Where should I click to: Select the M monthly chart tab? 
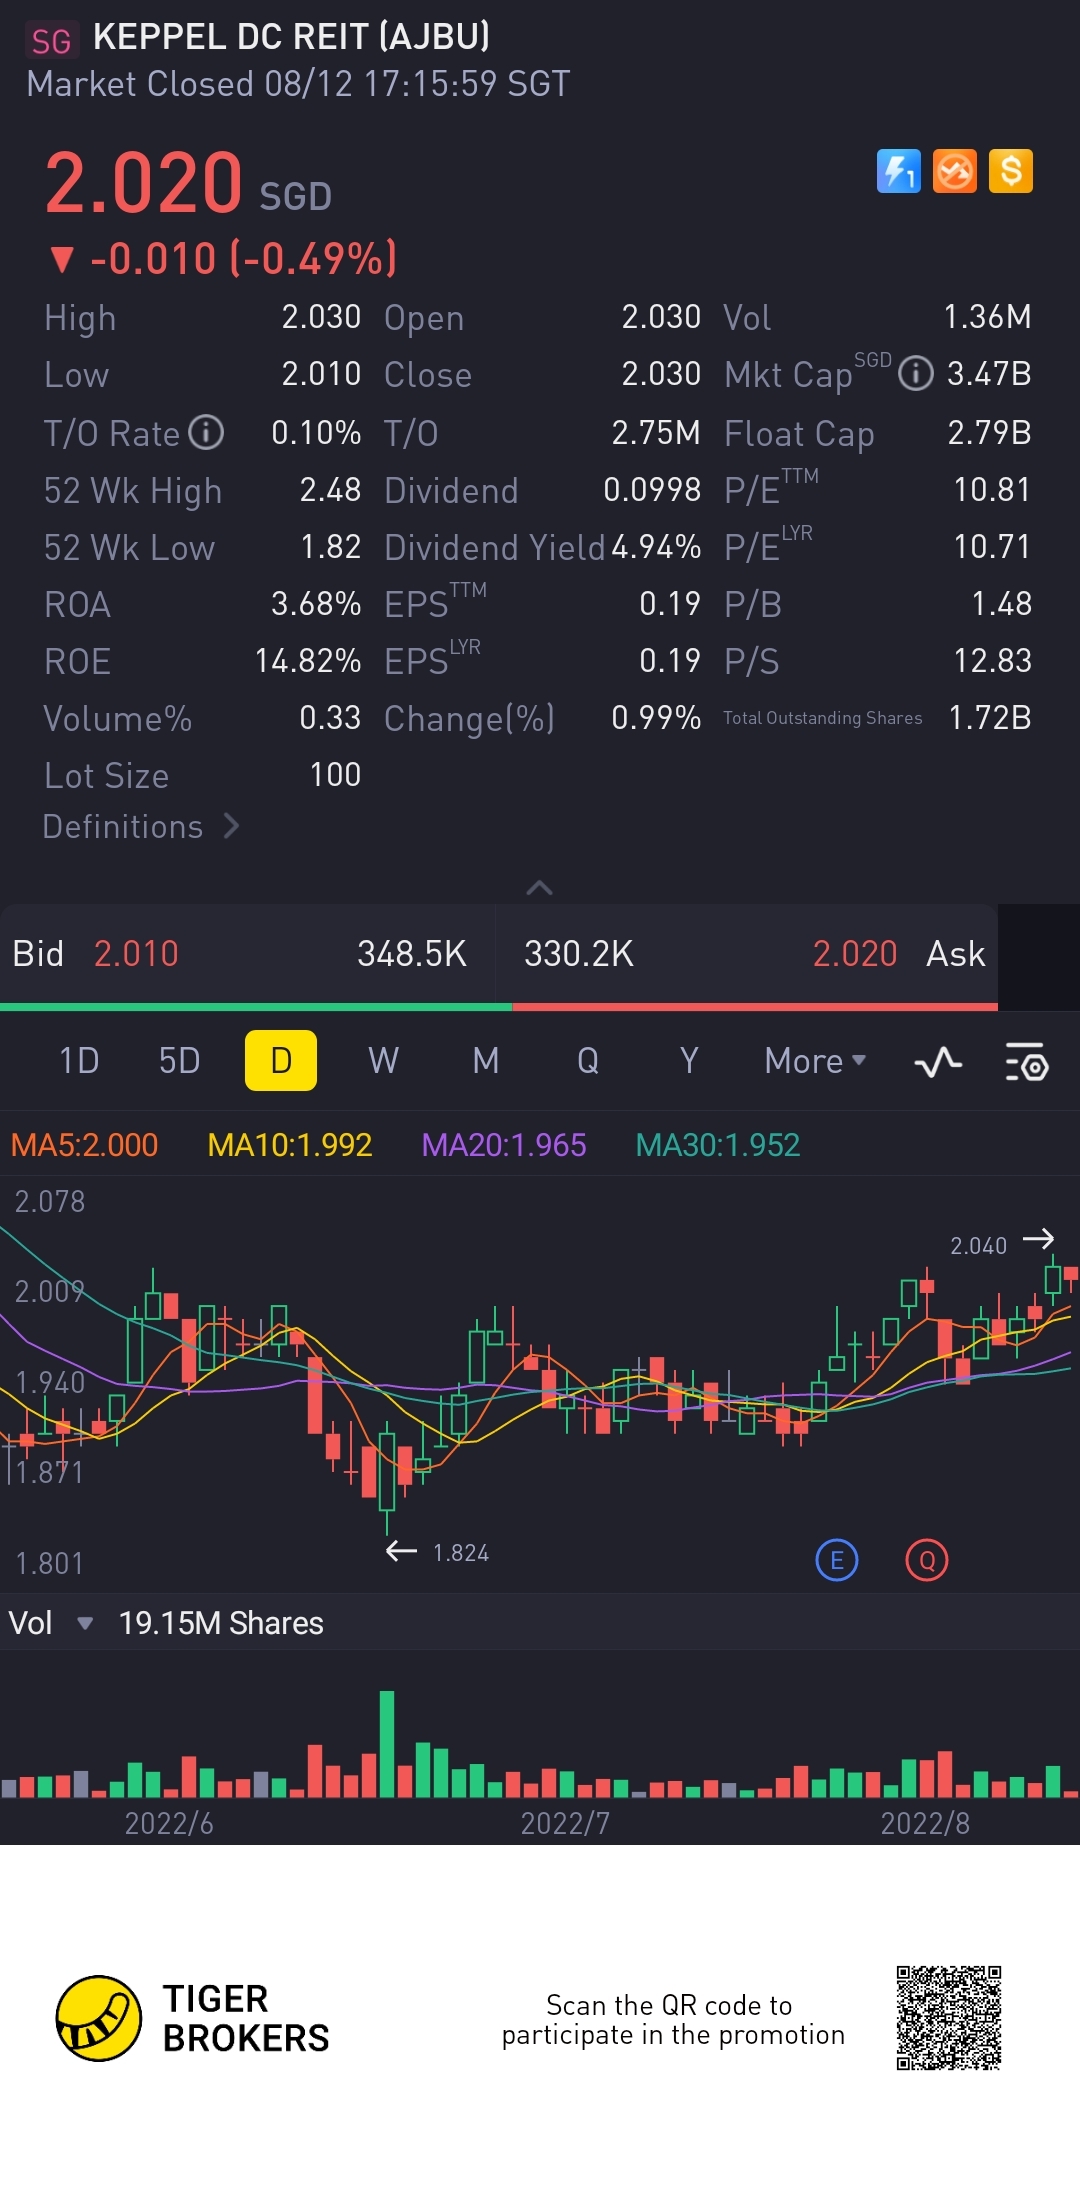(x=486, y=1061)
